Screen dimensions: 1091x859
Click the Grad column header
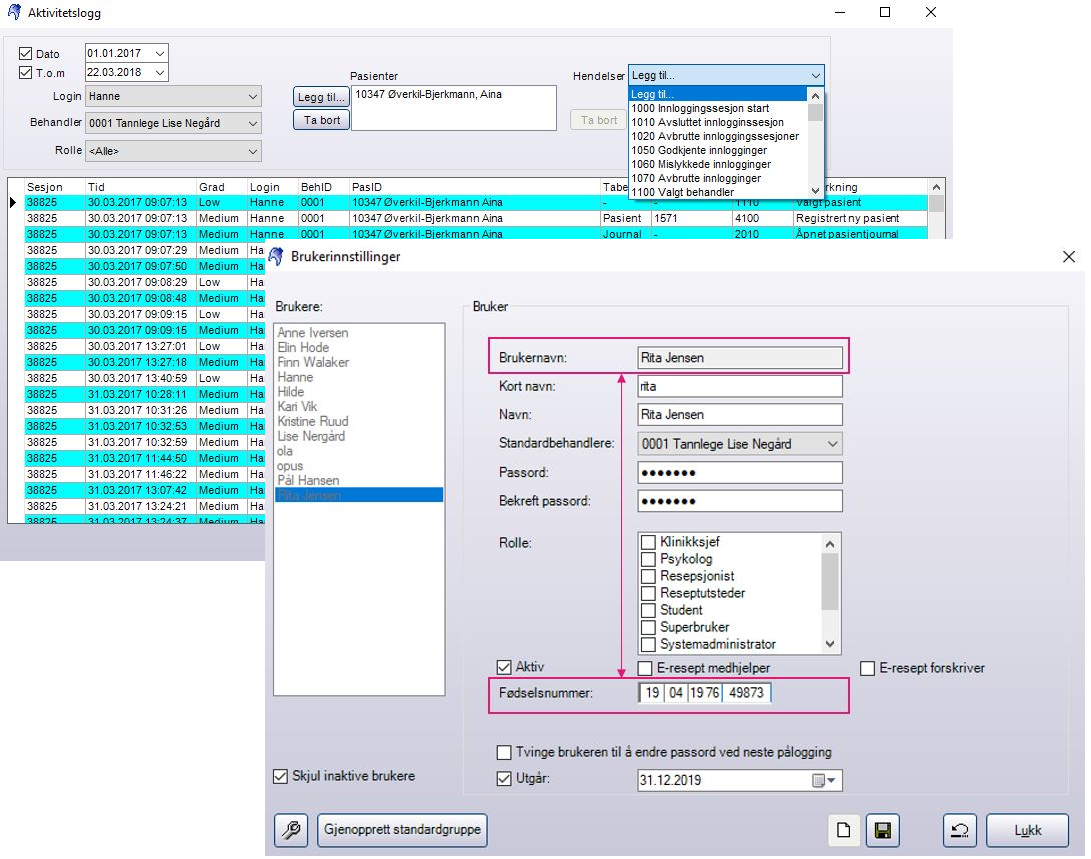click(x=222, y=187)
